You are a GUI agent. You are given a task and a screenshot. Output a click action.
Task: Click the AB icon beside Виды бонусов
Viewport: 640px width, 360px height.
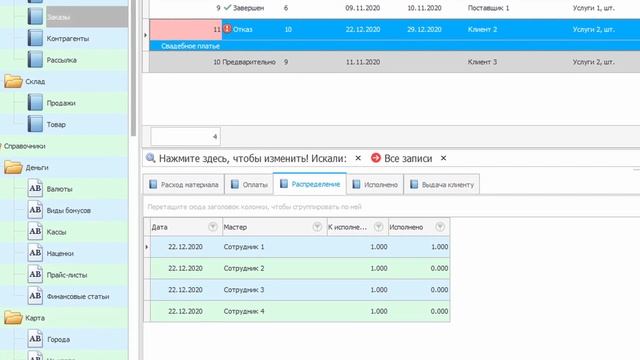[35, 210]
